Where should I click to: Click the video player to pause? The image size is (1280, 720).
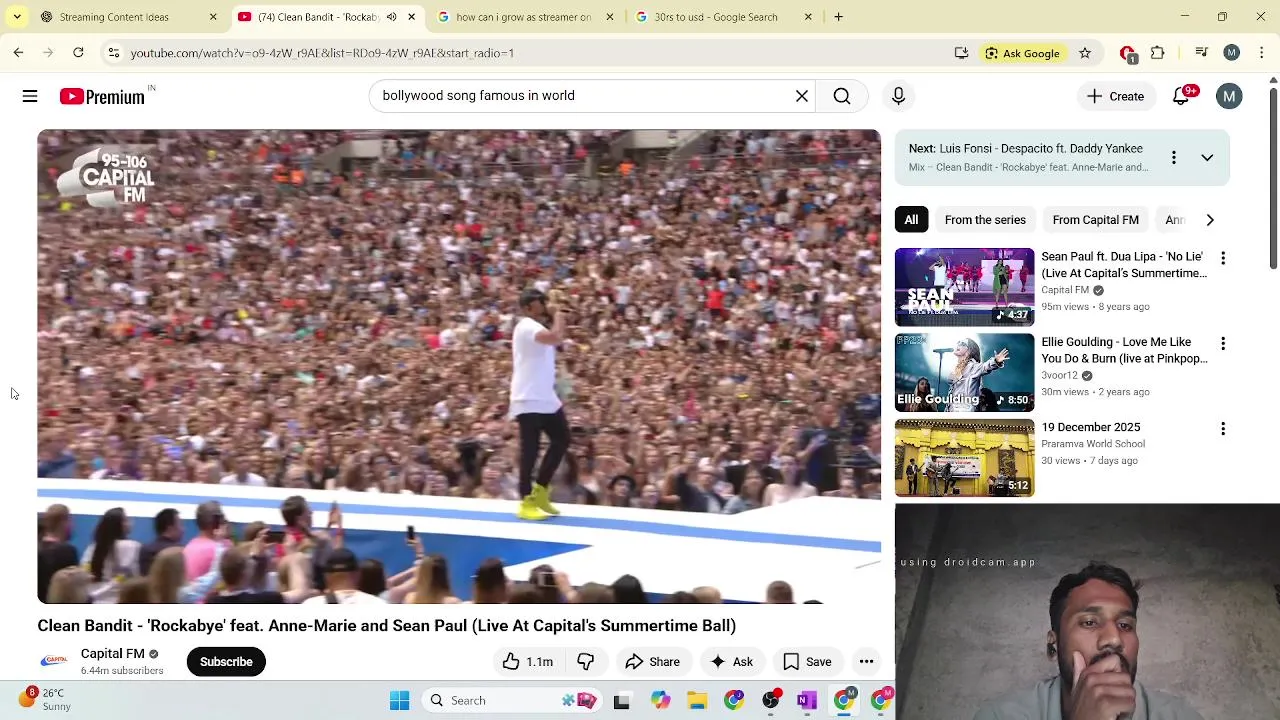(x=459, y=366)
